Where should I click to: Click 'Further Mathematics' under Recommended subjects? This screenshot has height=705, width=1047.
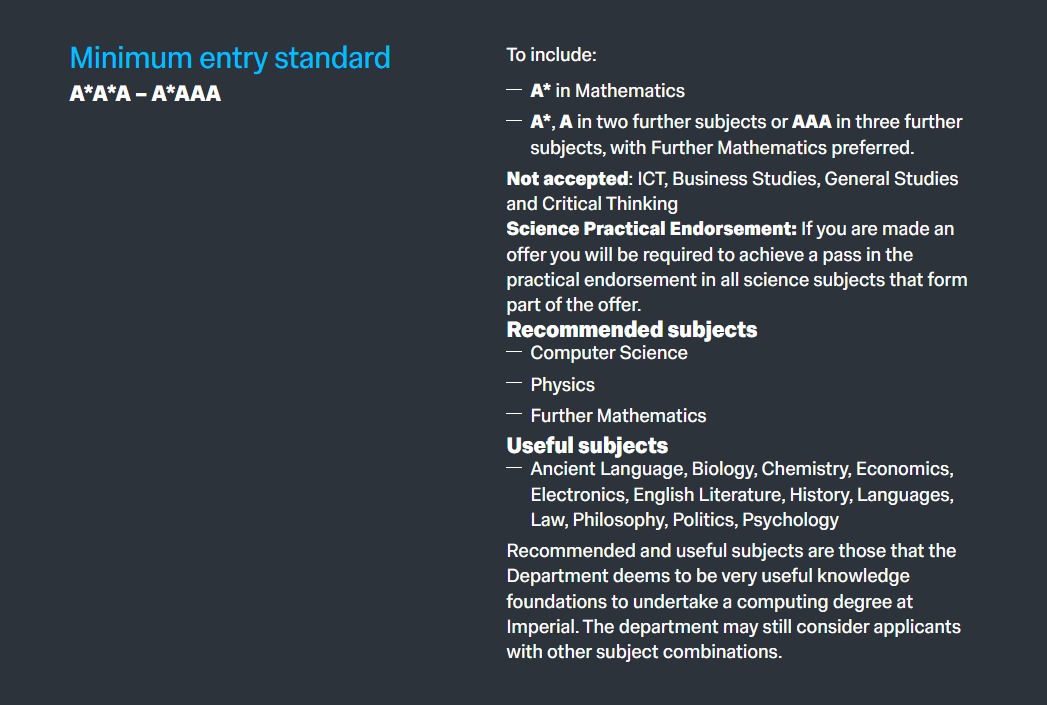click(618, 416)
